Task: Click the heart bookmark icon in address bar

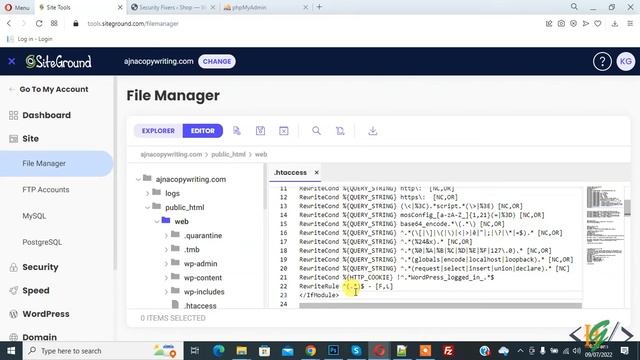Action: 598,24
